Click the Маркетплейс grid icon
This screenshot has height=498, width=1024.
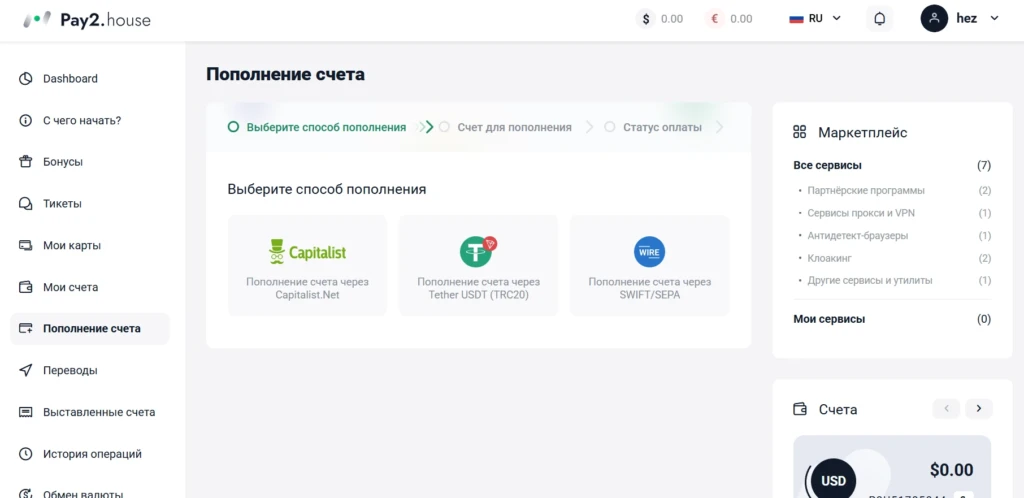[x=799, y=132]
